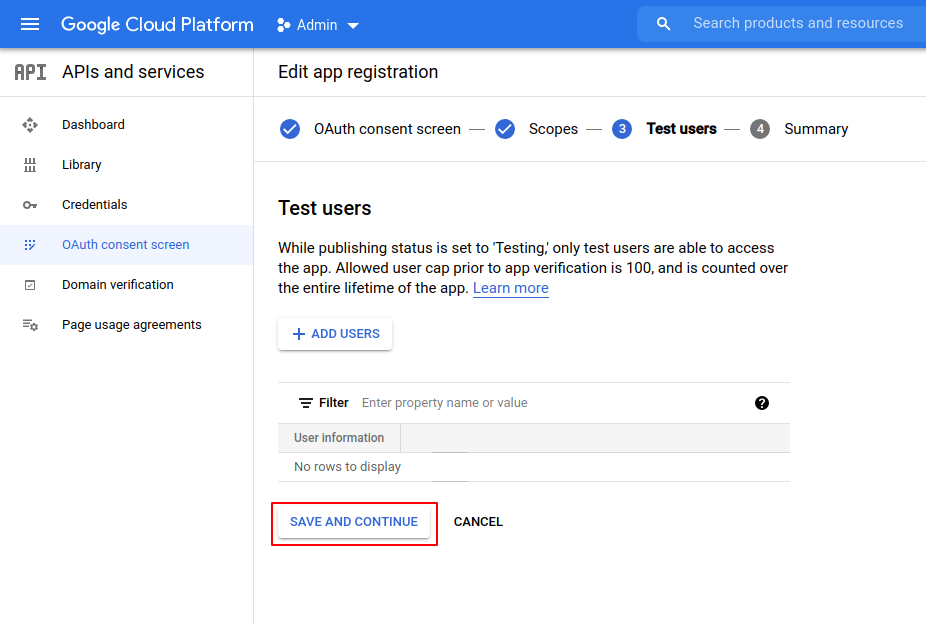The height and width of the screenshot is (624, 926).
Task: Open Credentials page from sidebar
Action: point(94,205)
